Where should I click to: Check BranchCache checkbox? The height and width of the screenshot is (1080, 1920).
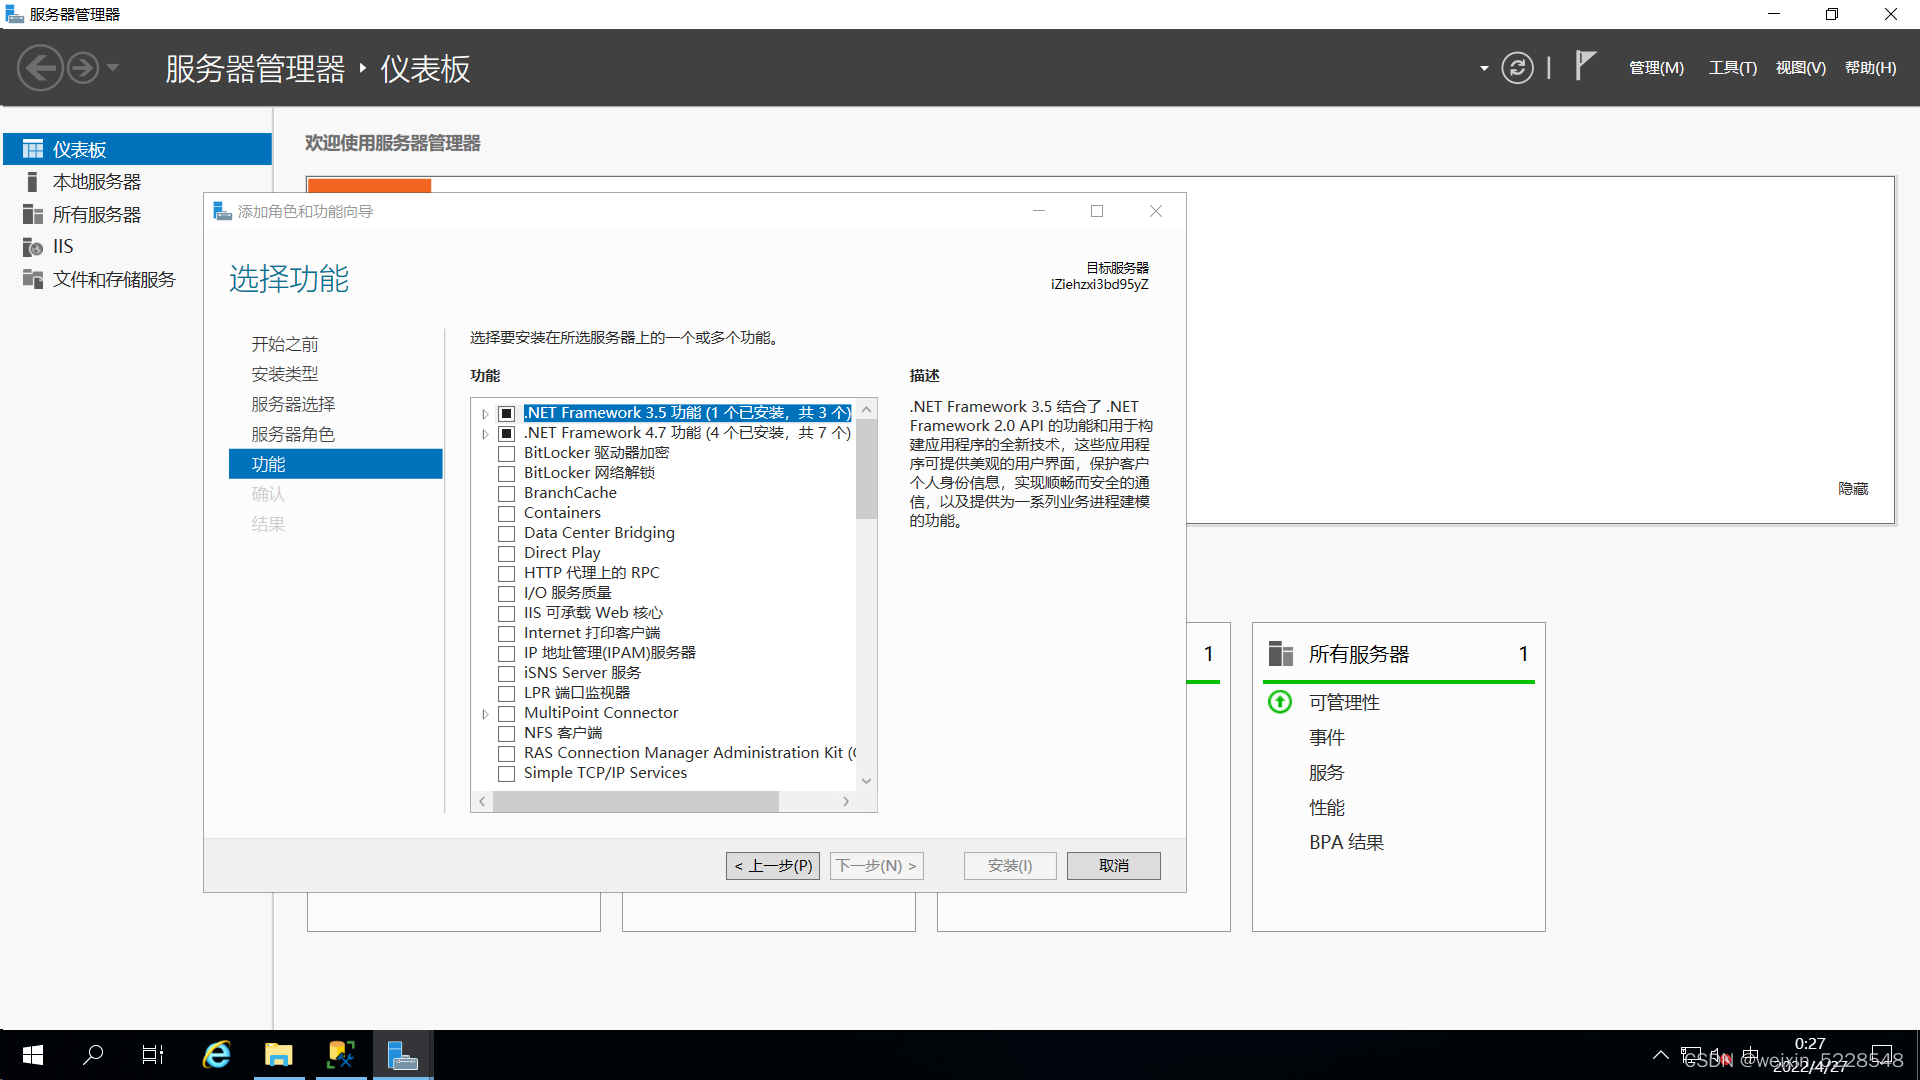pos(507,494)
